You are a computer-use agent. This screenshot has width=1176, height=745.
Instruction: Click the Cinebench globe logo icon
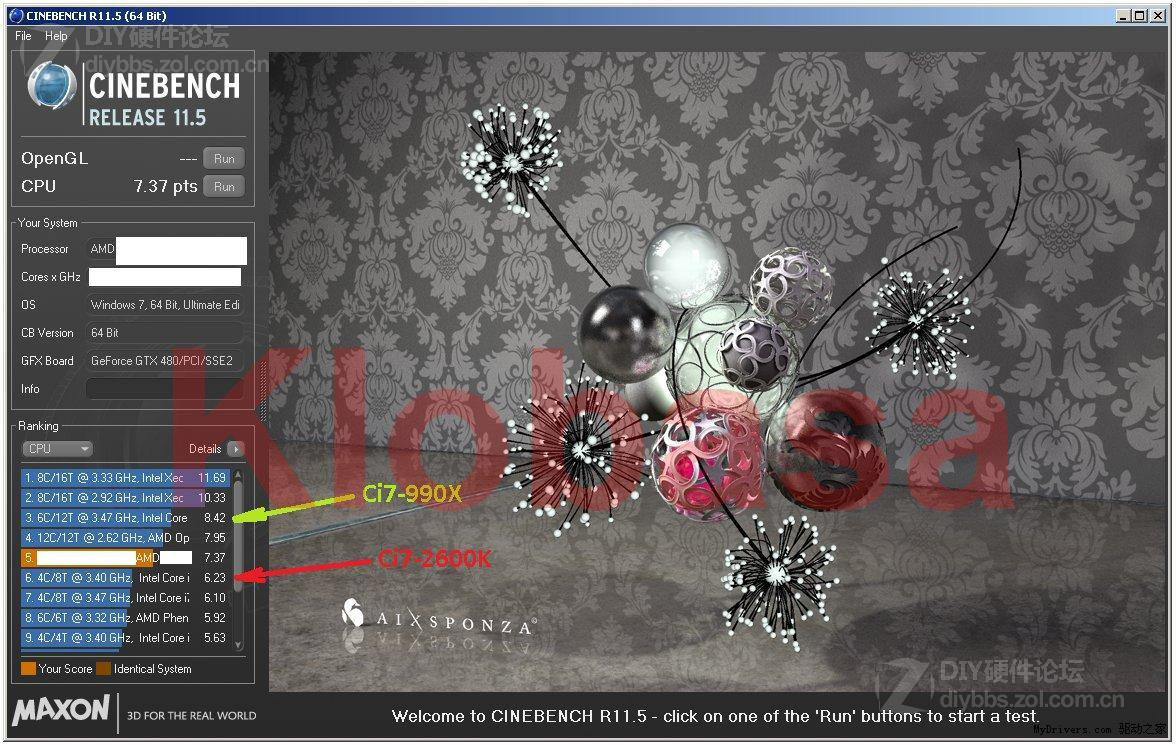click(51, 86)
